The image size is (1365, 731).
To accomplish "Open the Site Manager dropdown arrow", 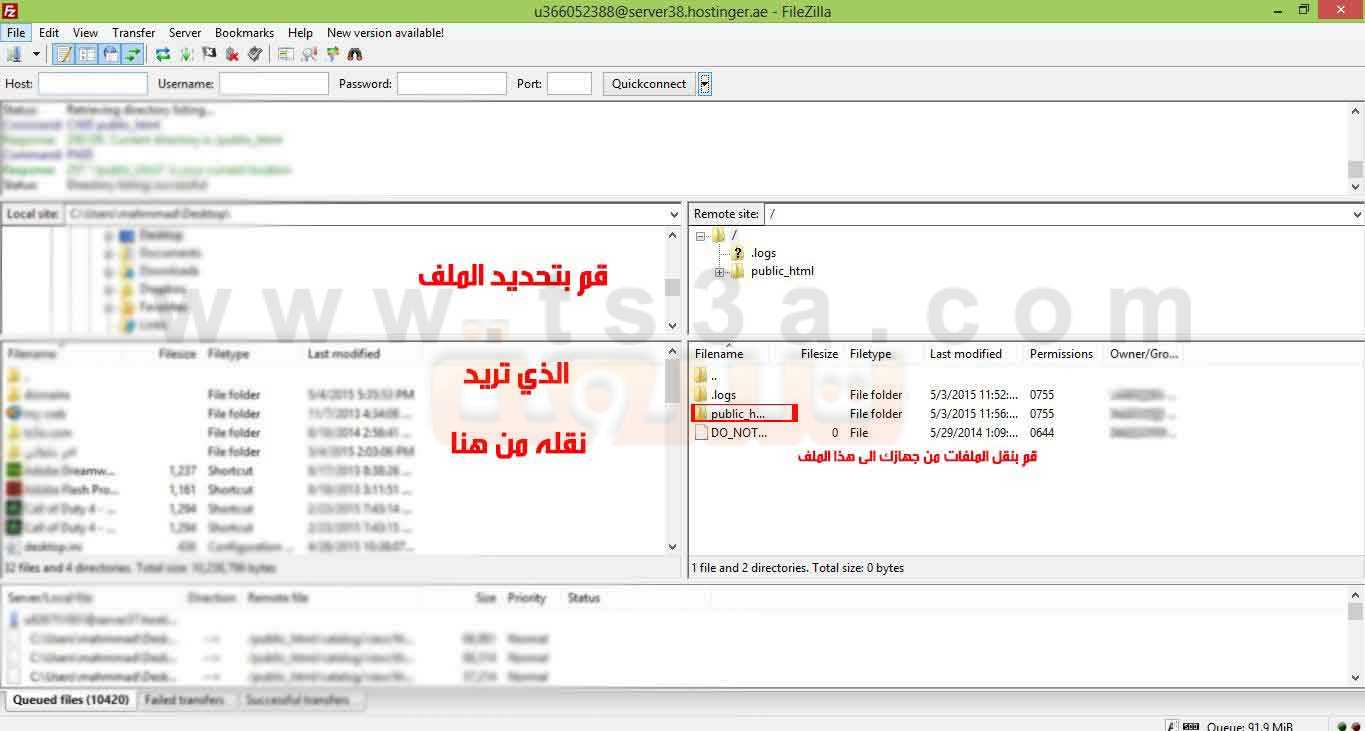I will [x=36, y=54].
